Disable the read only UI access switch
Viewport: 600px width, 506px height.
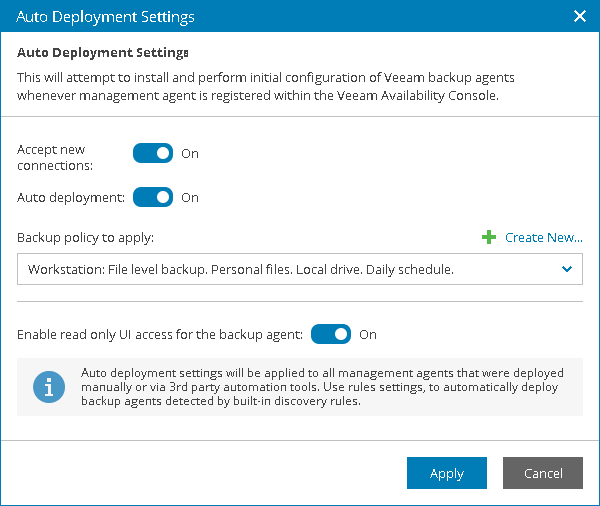[x=331, y=334]
